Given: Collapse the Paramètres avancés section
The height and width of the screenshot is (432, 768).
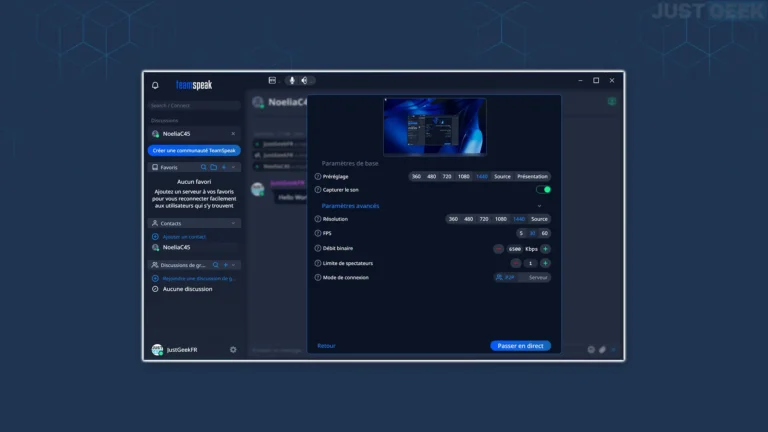Looking at the screenshot, I should 539,206.
